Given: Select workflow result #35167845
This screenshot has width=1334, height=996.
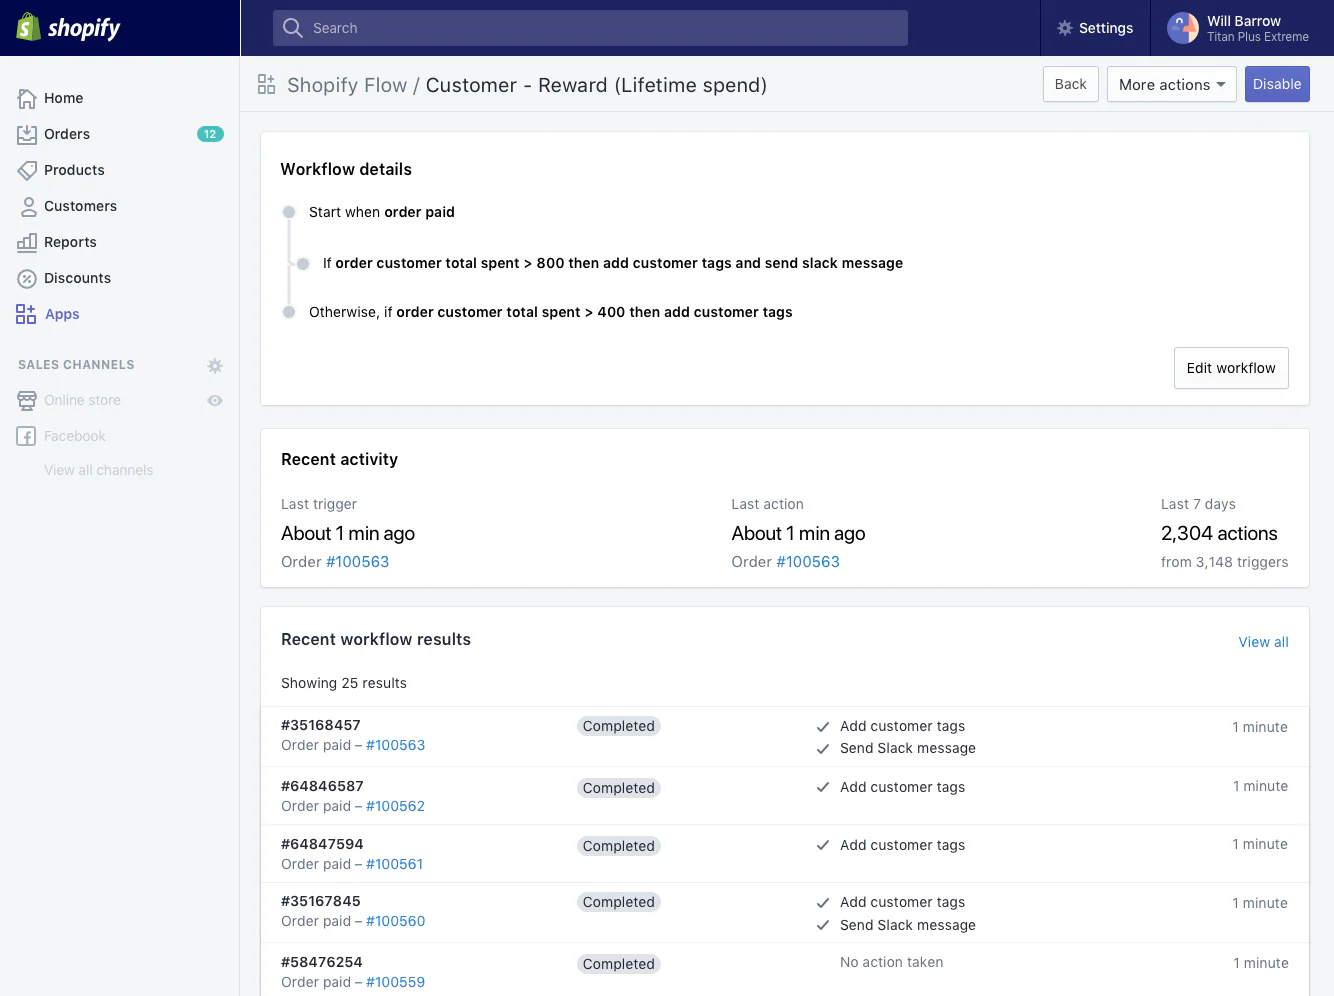Looking at the screenshot, I should coord(321,901).
